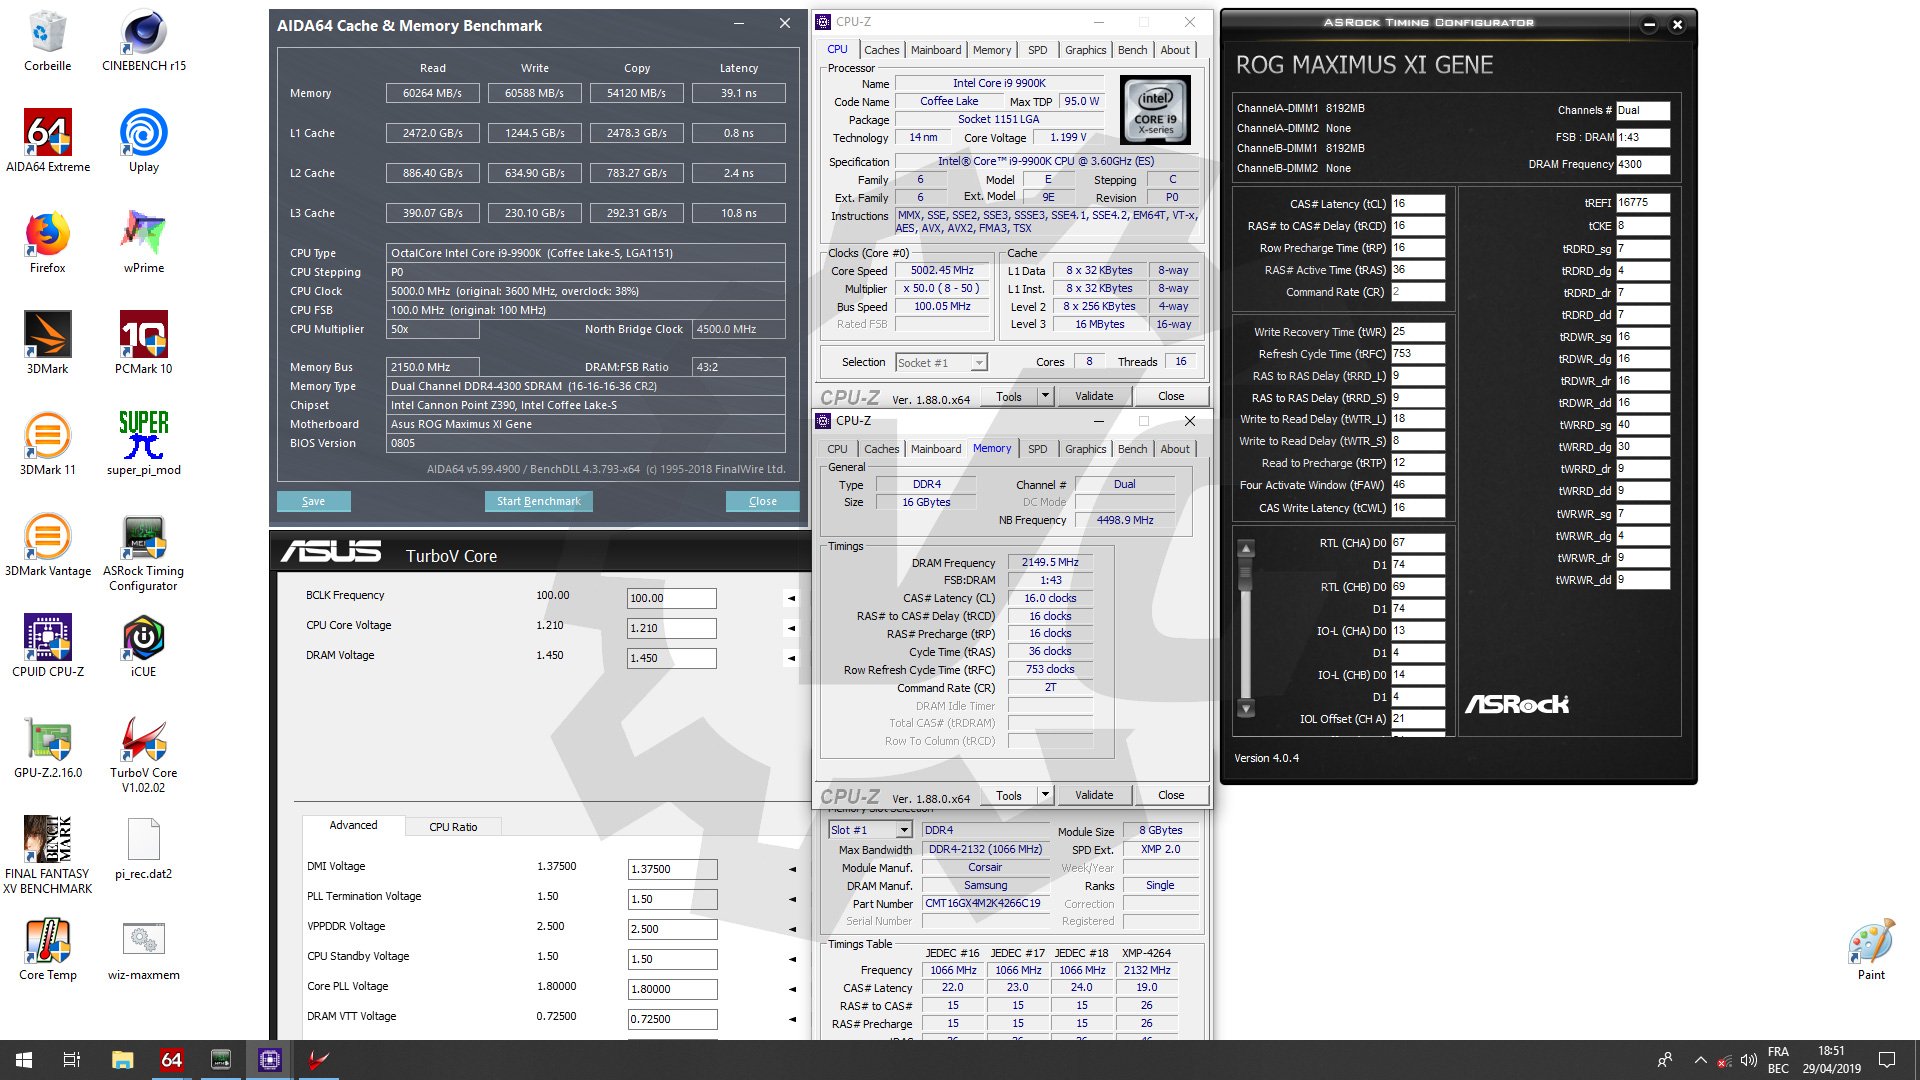The width and height of the screenshot is (1920, 1080).
Task: Open the 3DMark 11 desktop icon
Action: coord(47,444)
